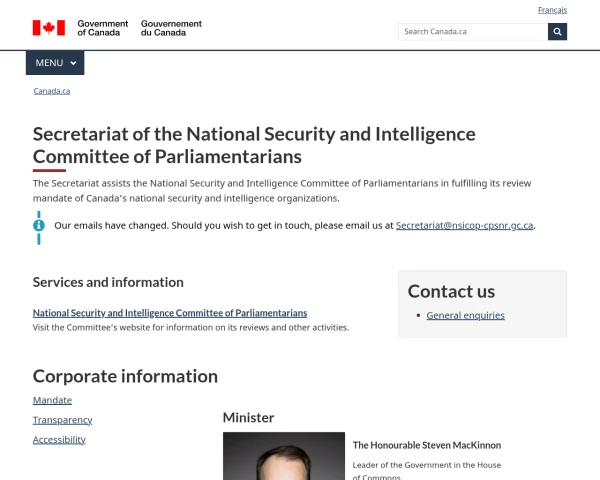The image size is (600, 480).
Task: Open the General enquiries link
Action: [465, 315]
